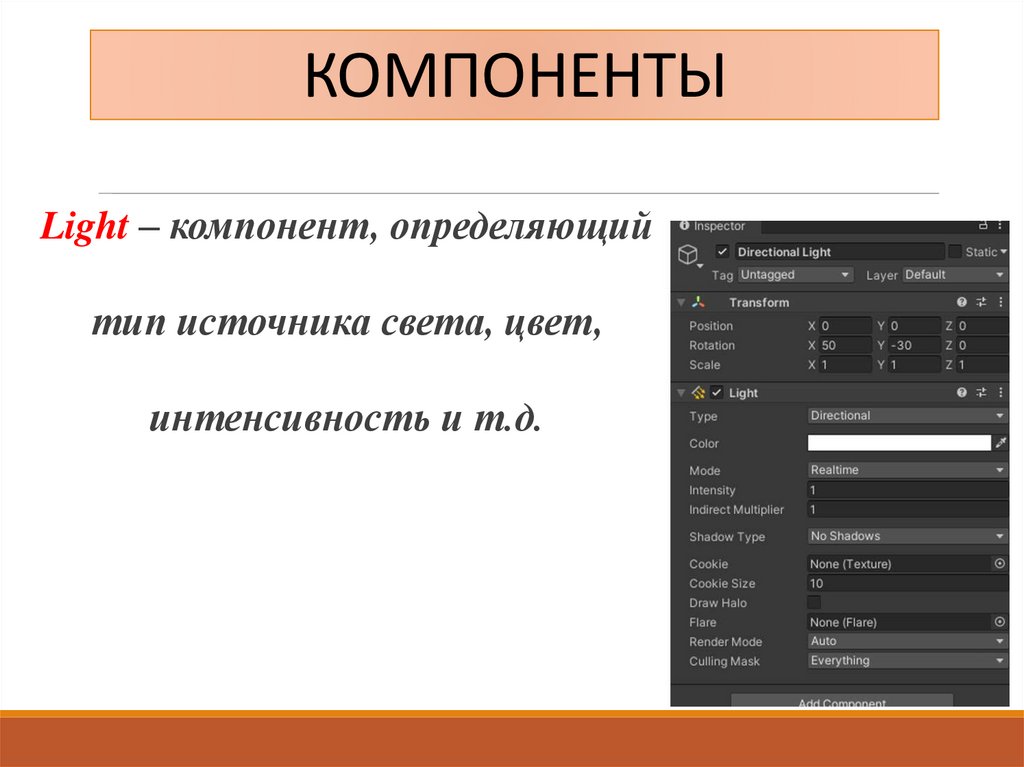
Task: Click the red word Light in slide text
Action: 84,227
